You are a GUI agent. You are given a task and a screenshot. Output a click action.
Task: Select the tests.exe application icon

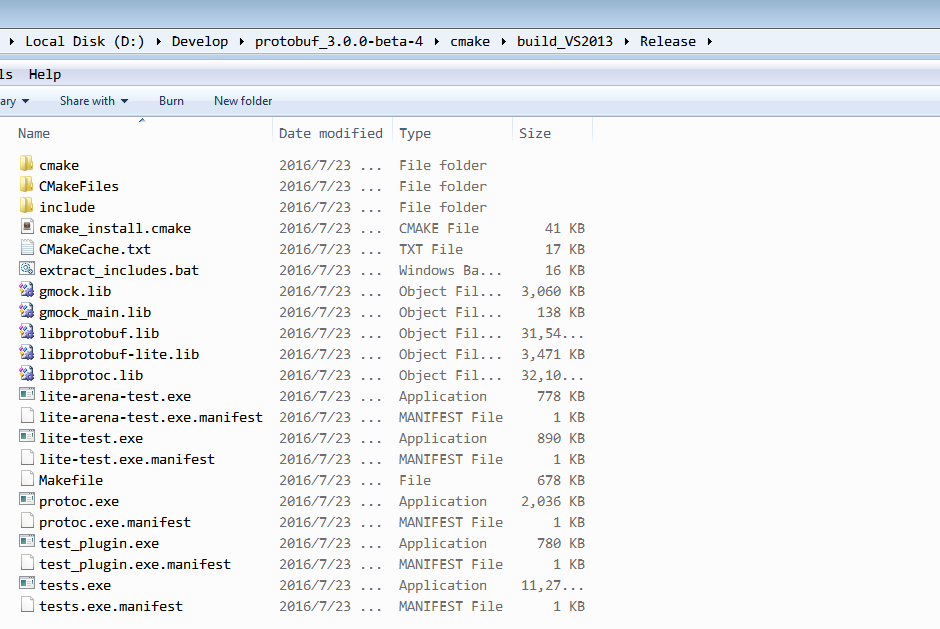(26, 583)
